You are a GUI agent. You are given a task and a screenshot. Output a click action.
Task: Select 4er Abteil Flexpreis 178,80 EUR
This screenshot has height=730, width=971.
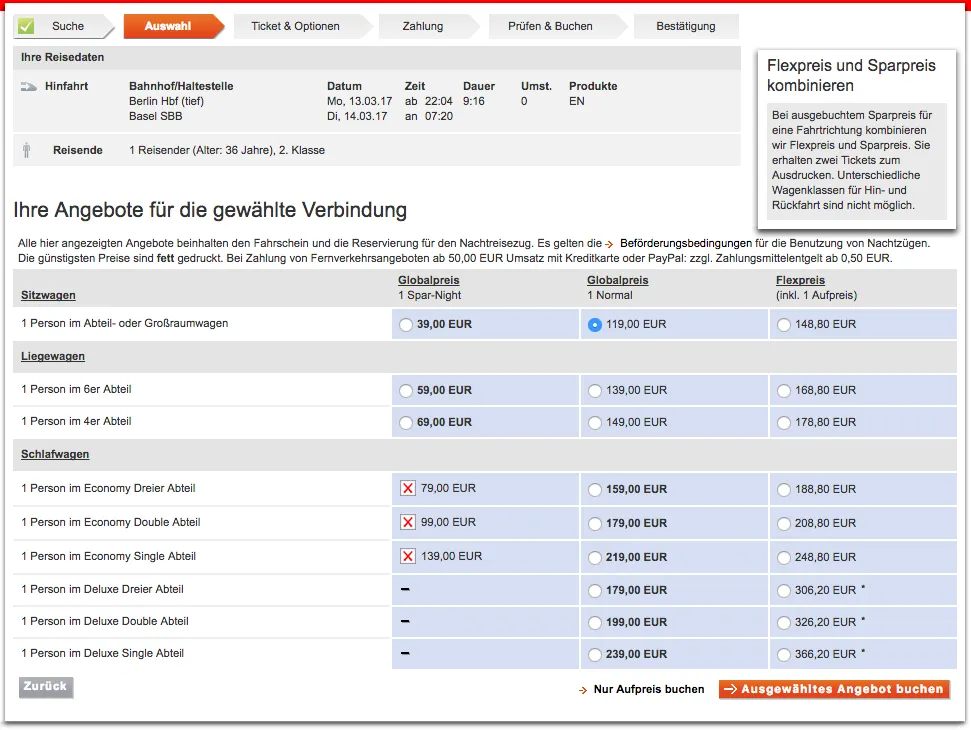(x=783, y=423)
